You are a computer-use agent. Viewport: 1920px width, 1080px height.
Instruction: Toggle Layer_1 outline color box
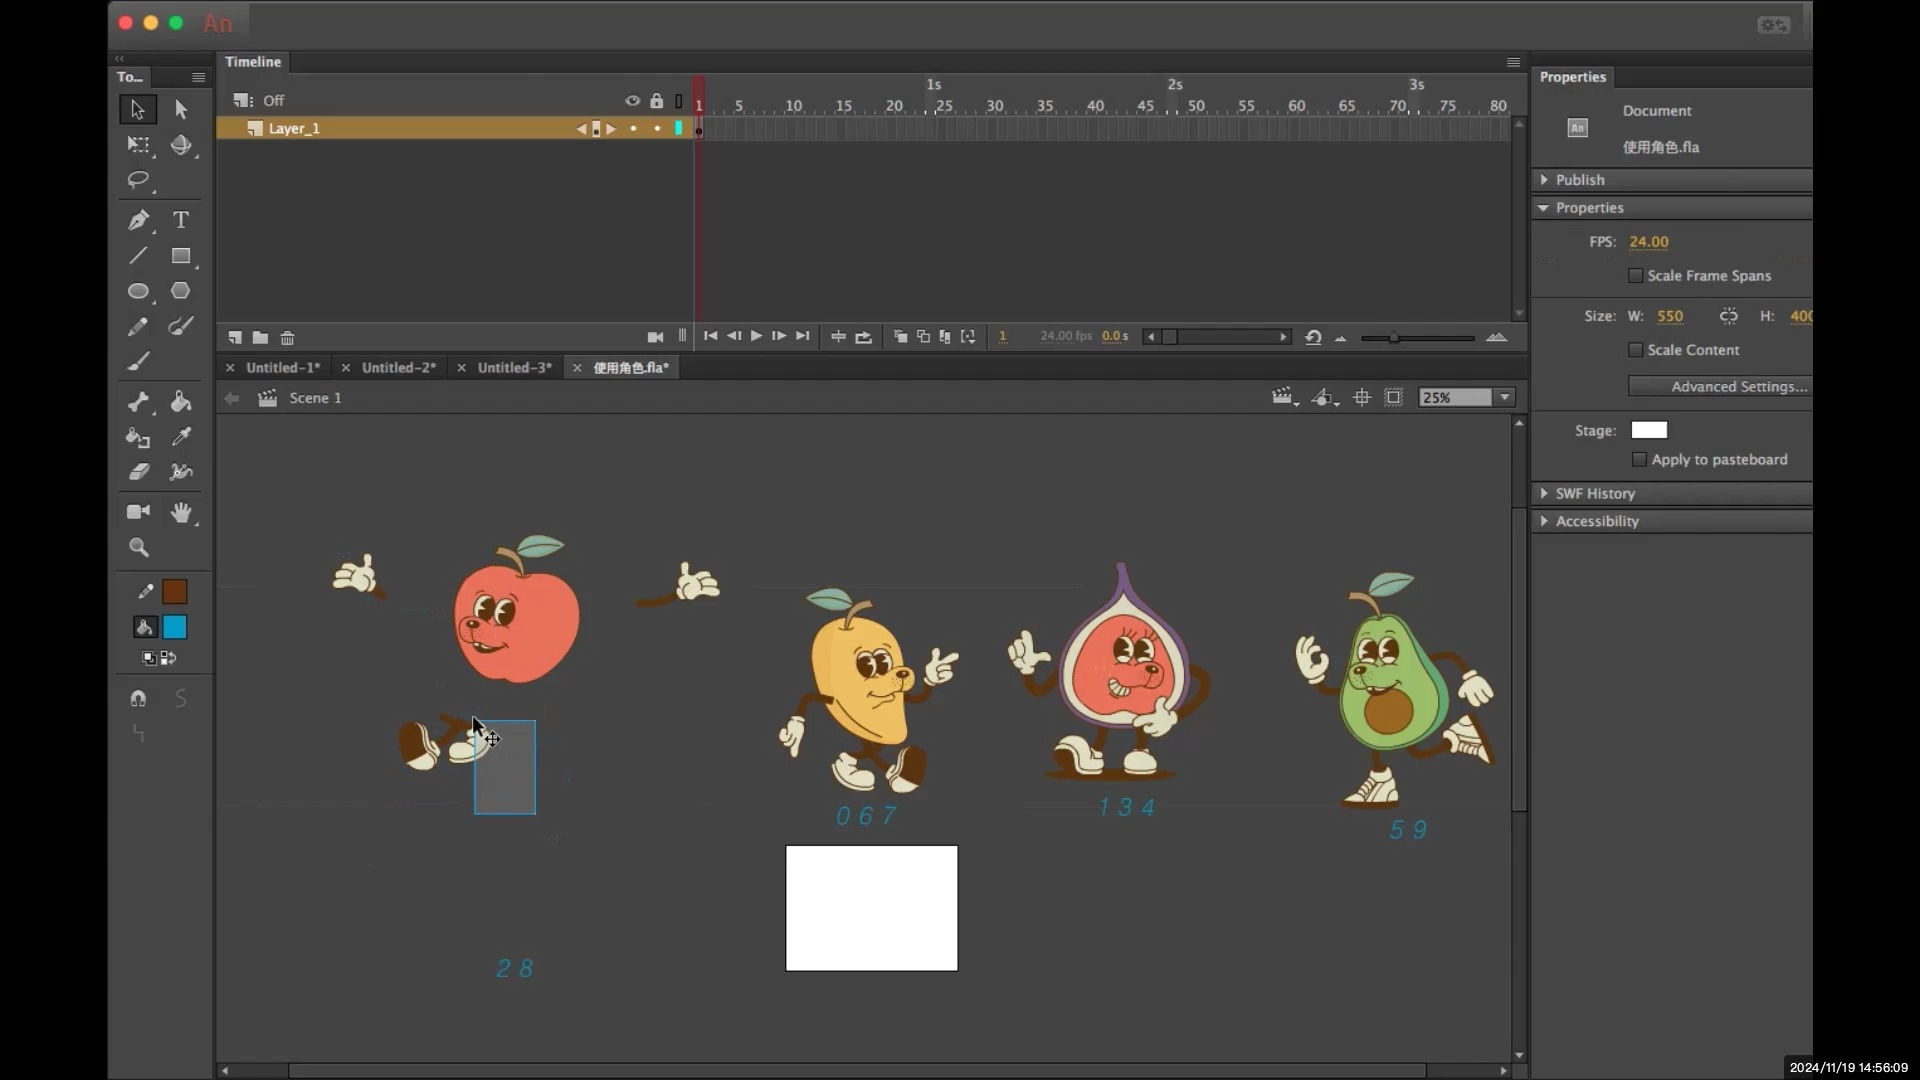(x=679, y=128)
